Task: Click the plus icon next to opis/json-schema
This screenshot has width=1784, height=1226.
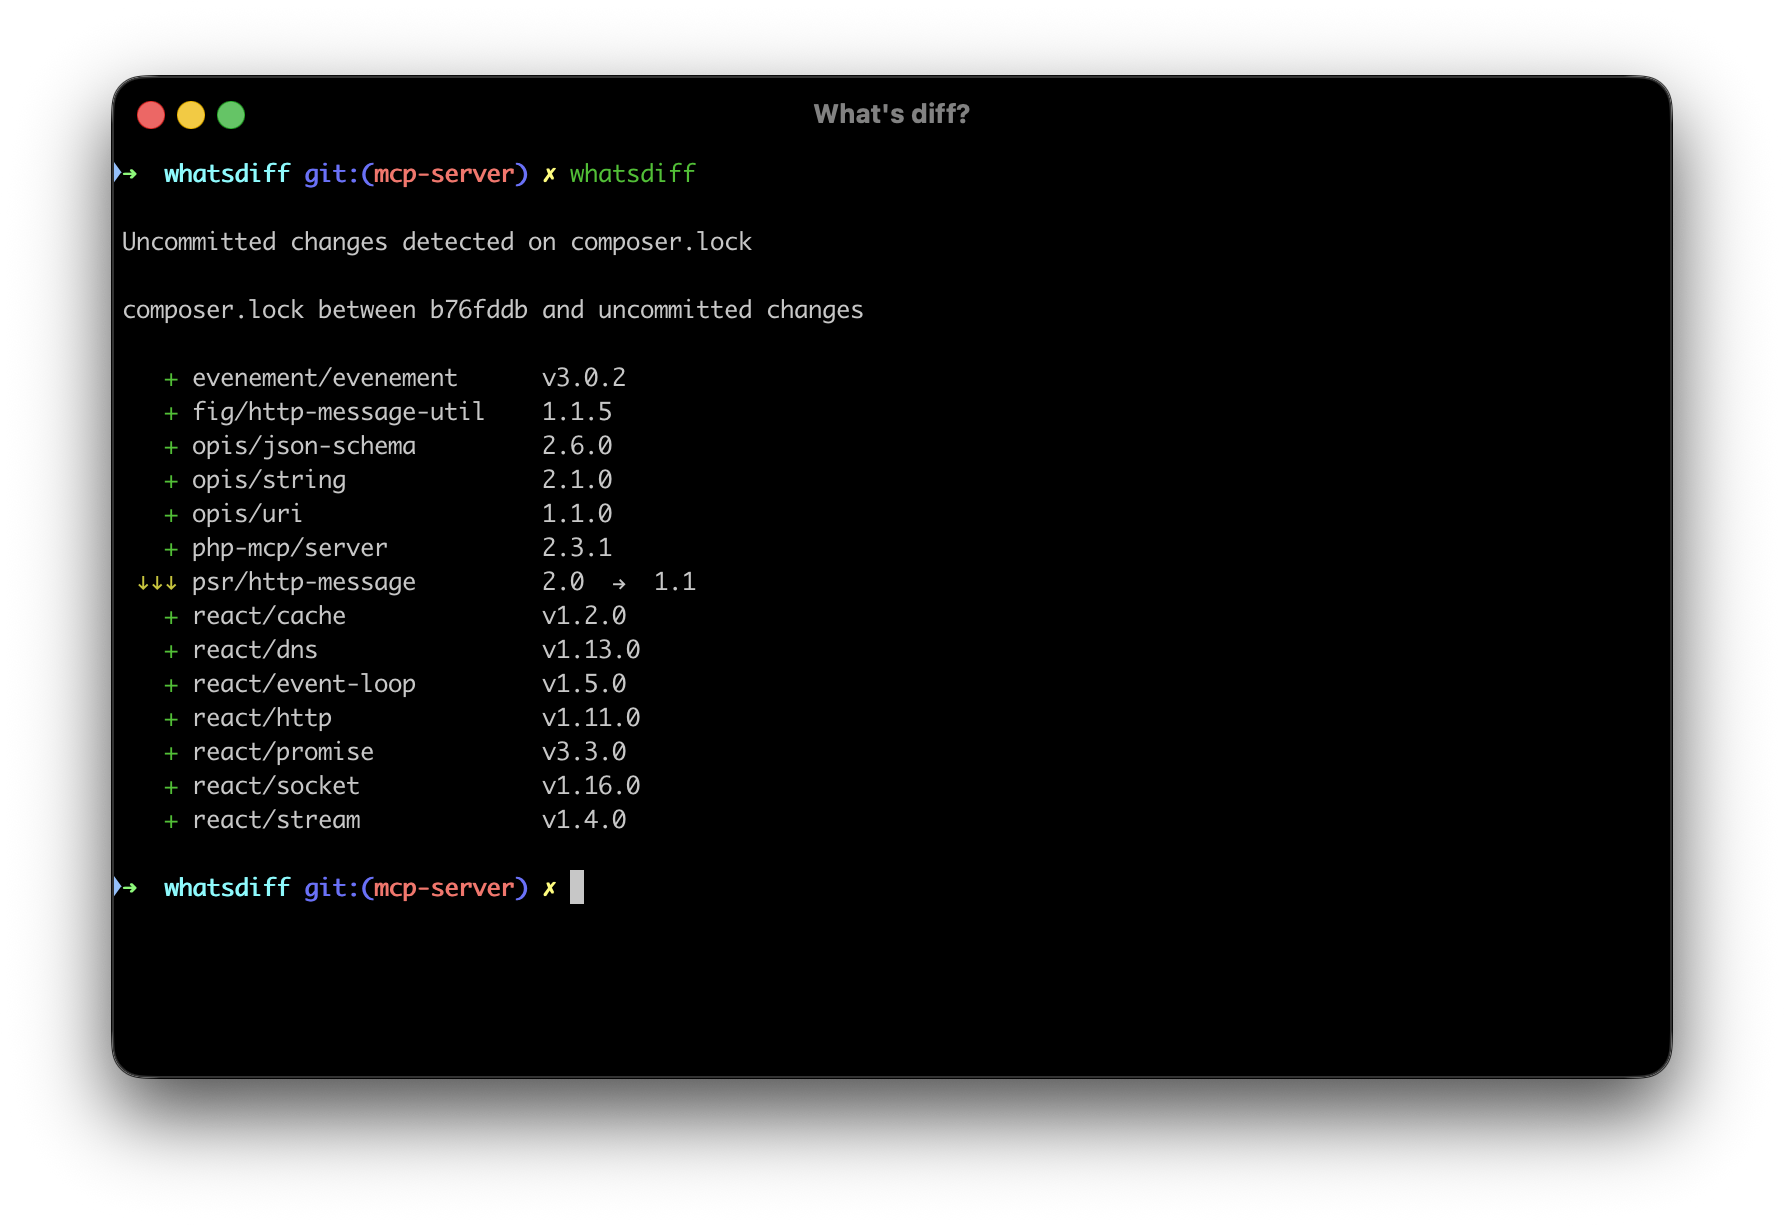Action: 171,447
